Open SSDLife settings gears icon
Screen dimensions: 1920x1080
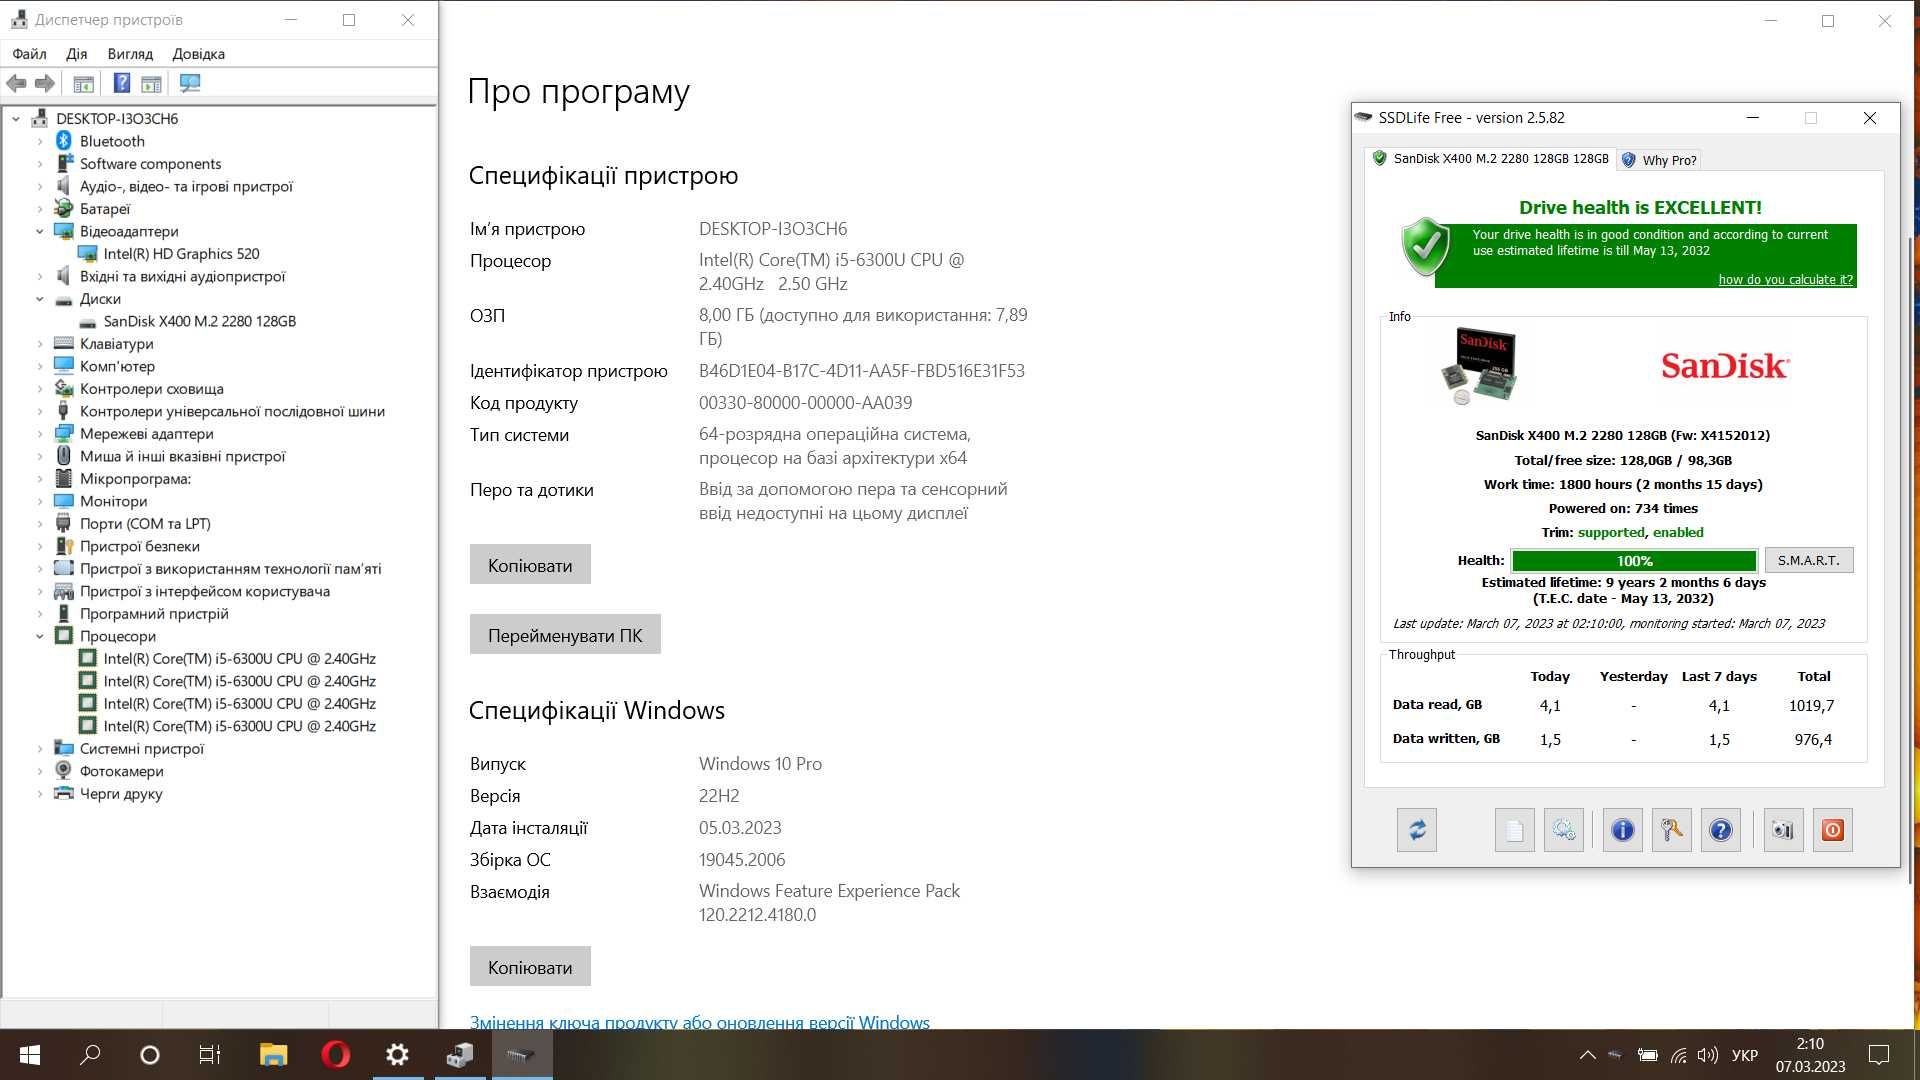[x=1564, y=830]
